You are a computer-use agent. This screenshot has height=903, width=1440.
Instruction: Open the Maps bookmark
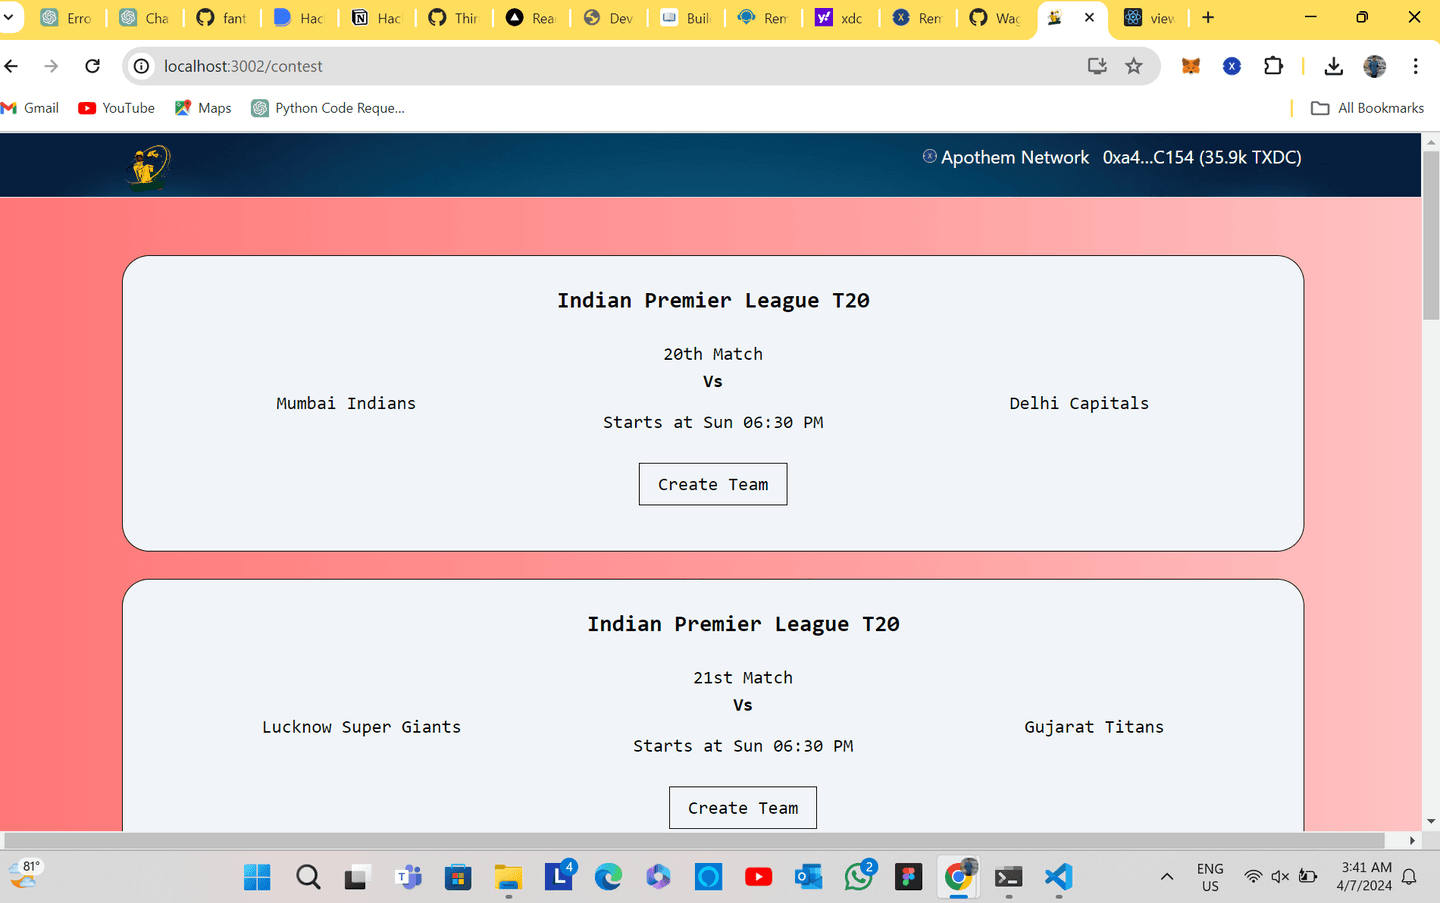[203, 108]
